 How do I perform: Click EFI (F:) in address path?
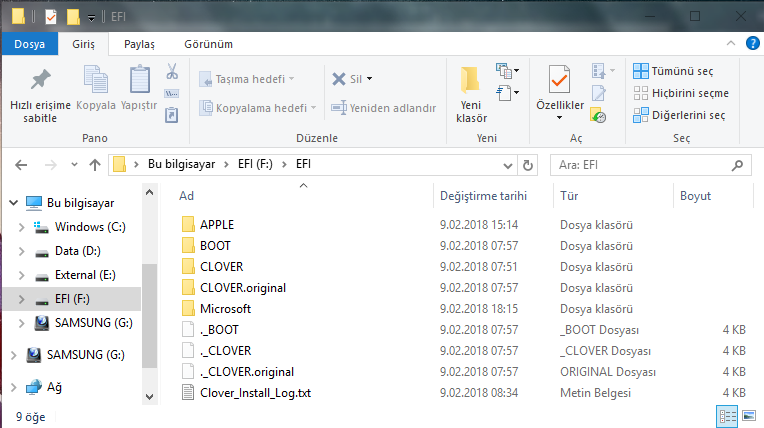255,164
